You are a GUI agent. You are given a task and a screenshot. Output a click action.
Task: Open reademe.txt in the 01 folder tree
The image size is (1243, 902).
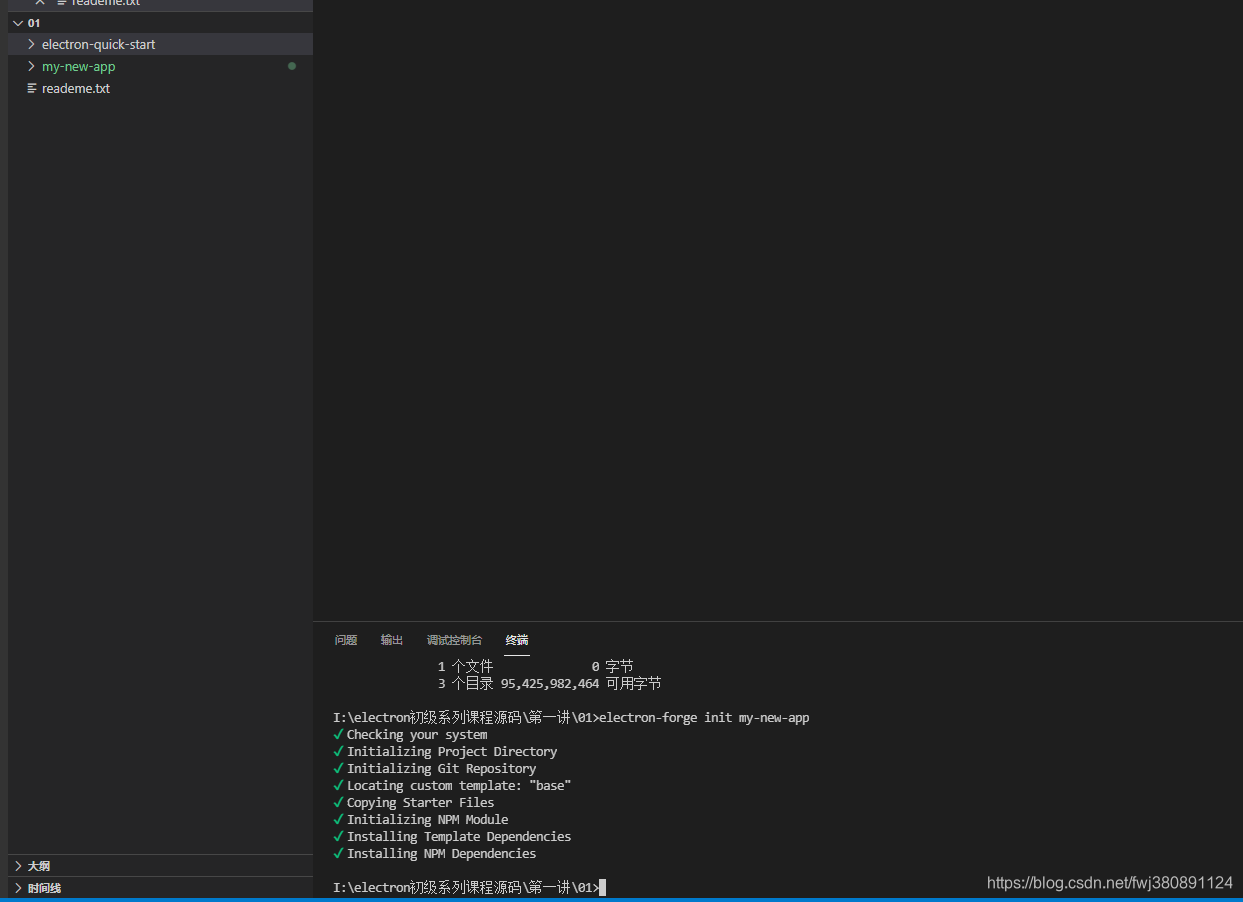(x=76, y=88)
